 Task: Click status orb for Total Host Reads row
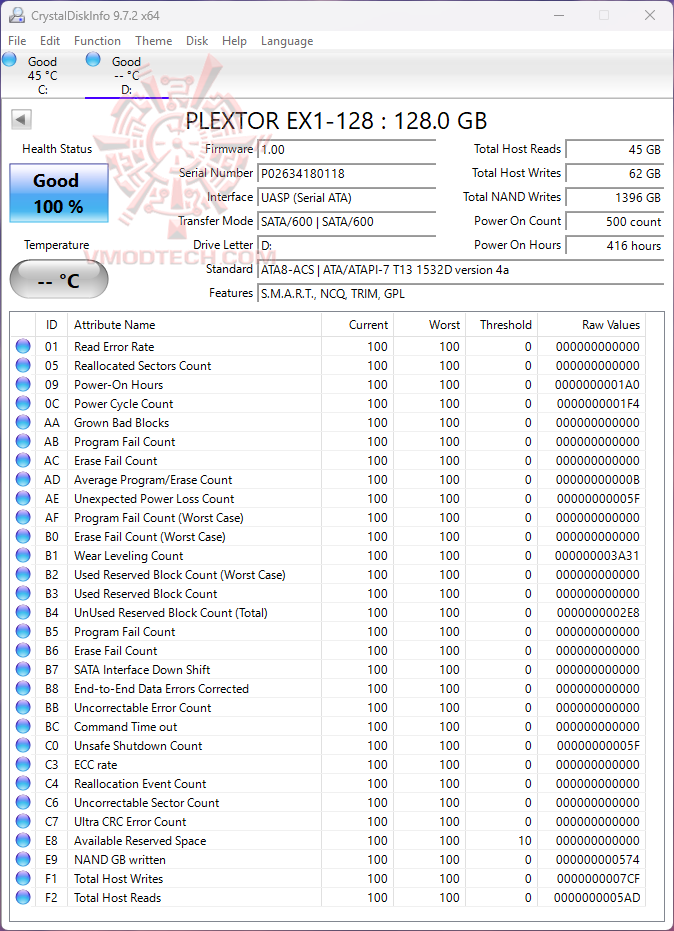point(23,897)
